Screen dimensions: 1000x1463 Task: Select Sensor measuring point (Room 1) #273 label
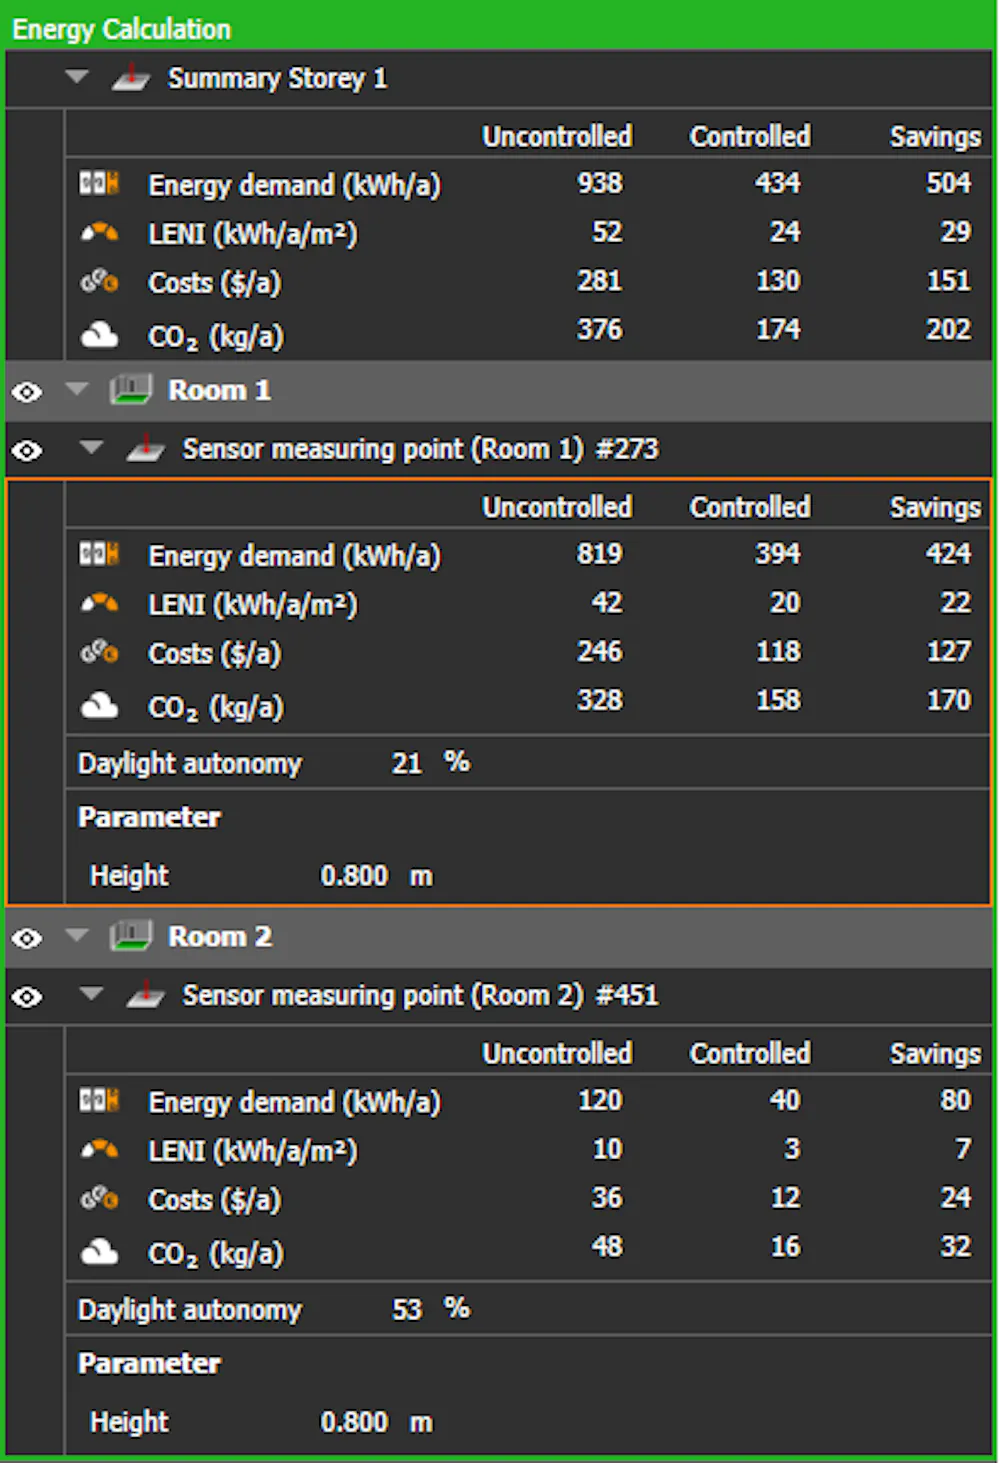(x=420, y=449)
